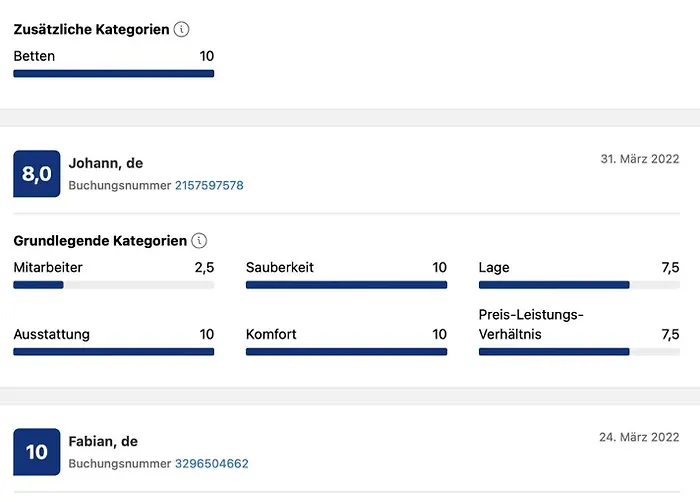This screenshot has width=700, height=500.
Task: Click info icon beside Grundlegende Kategorien
Action: point(199,241)
